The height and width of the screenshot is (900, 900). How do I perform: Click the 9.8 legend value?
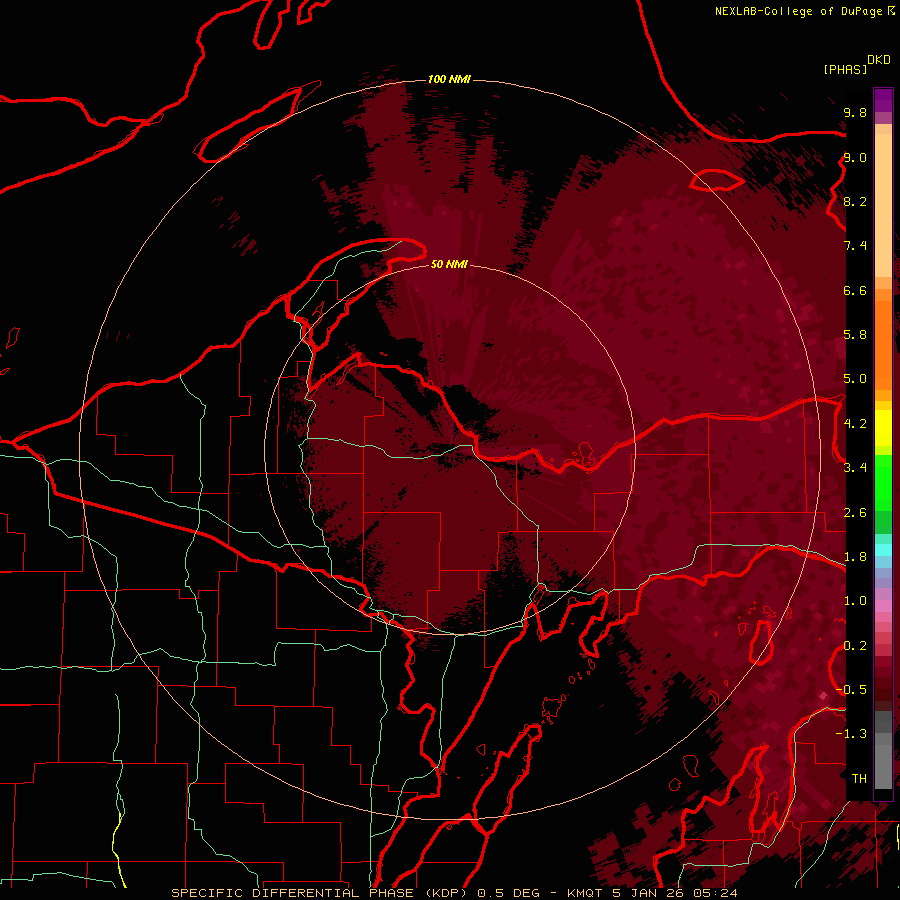[855, 112]
